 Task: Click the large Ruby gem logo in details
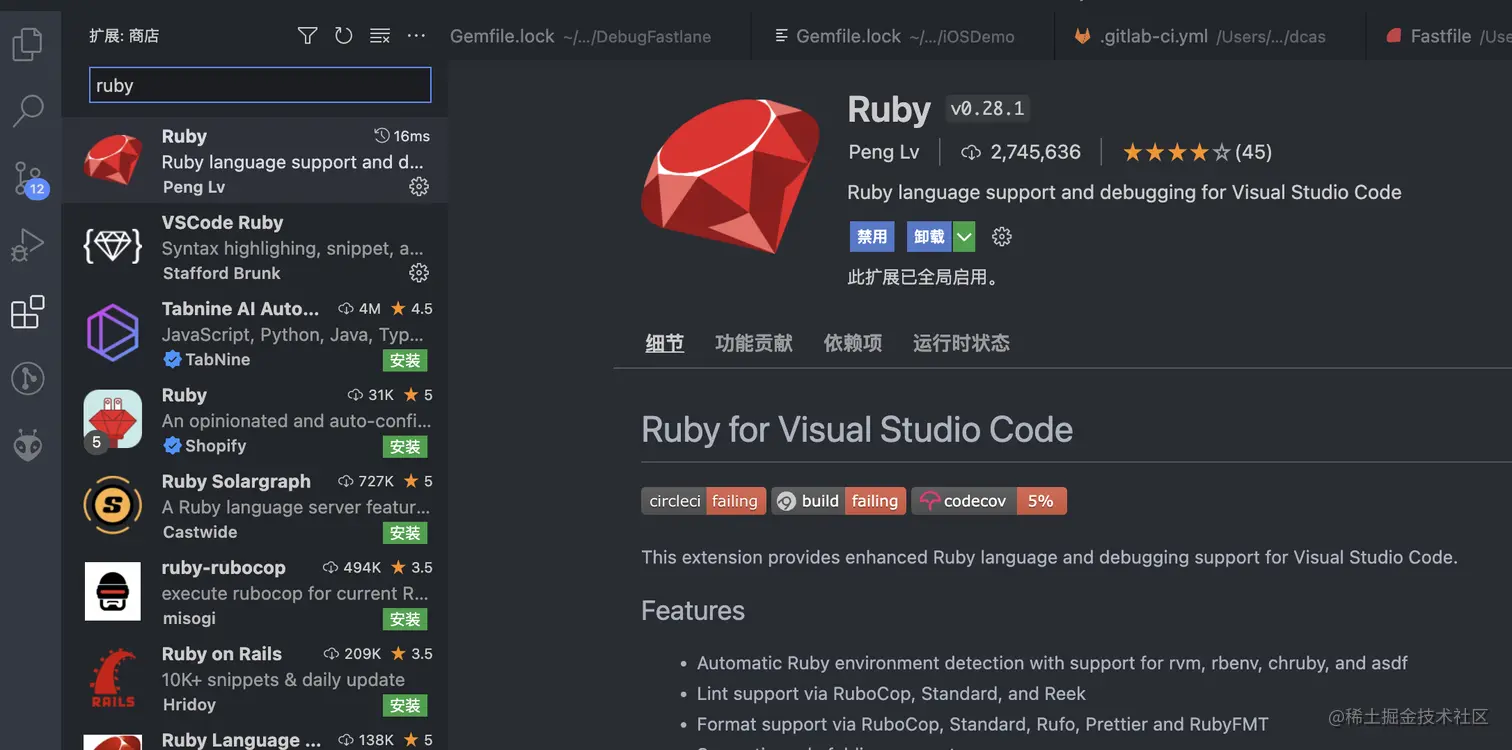[729, 176]
